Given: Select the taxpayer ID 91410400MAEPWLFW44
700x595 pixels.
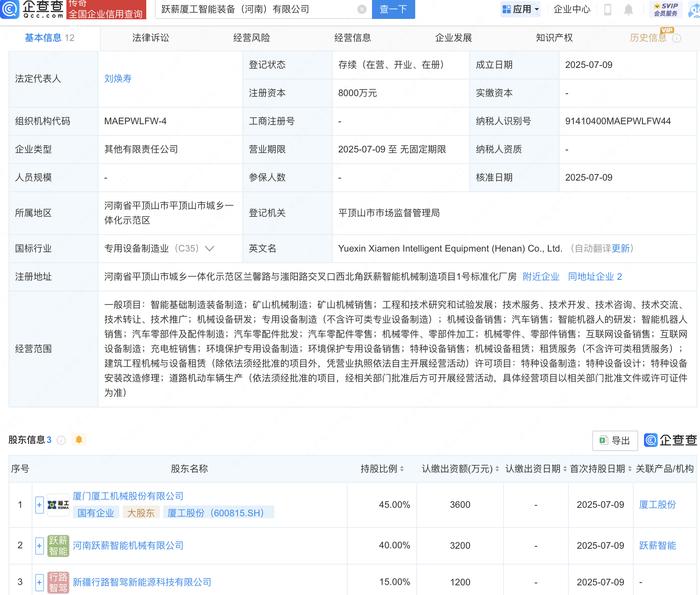Looking at the screenshot, I should point(618,121).
